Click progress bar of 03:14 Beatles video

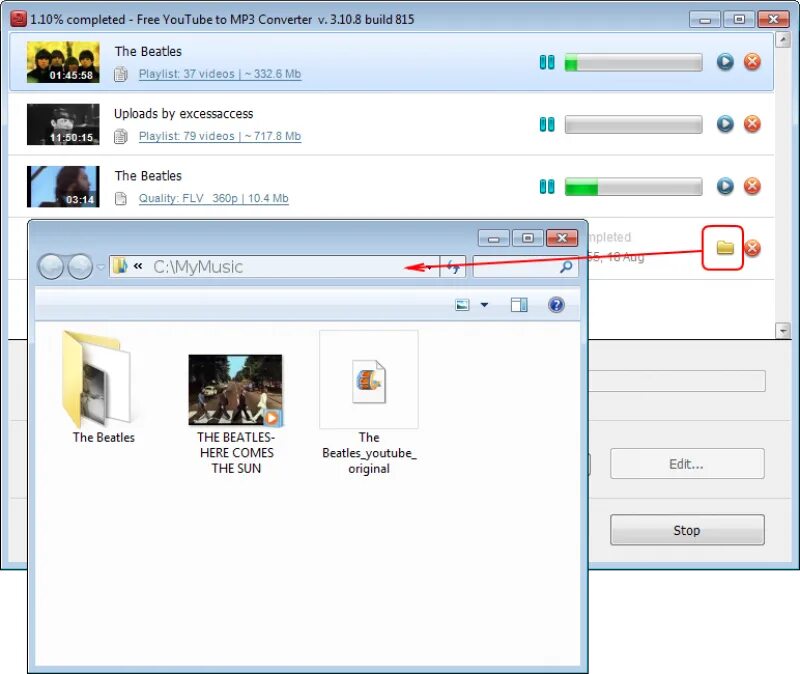(x=633, y=187)
